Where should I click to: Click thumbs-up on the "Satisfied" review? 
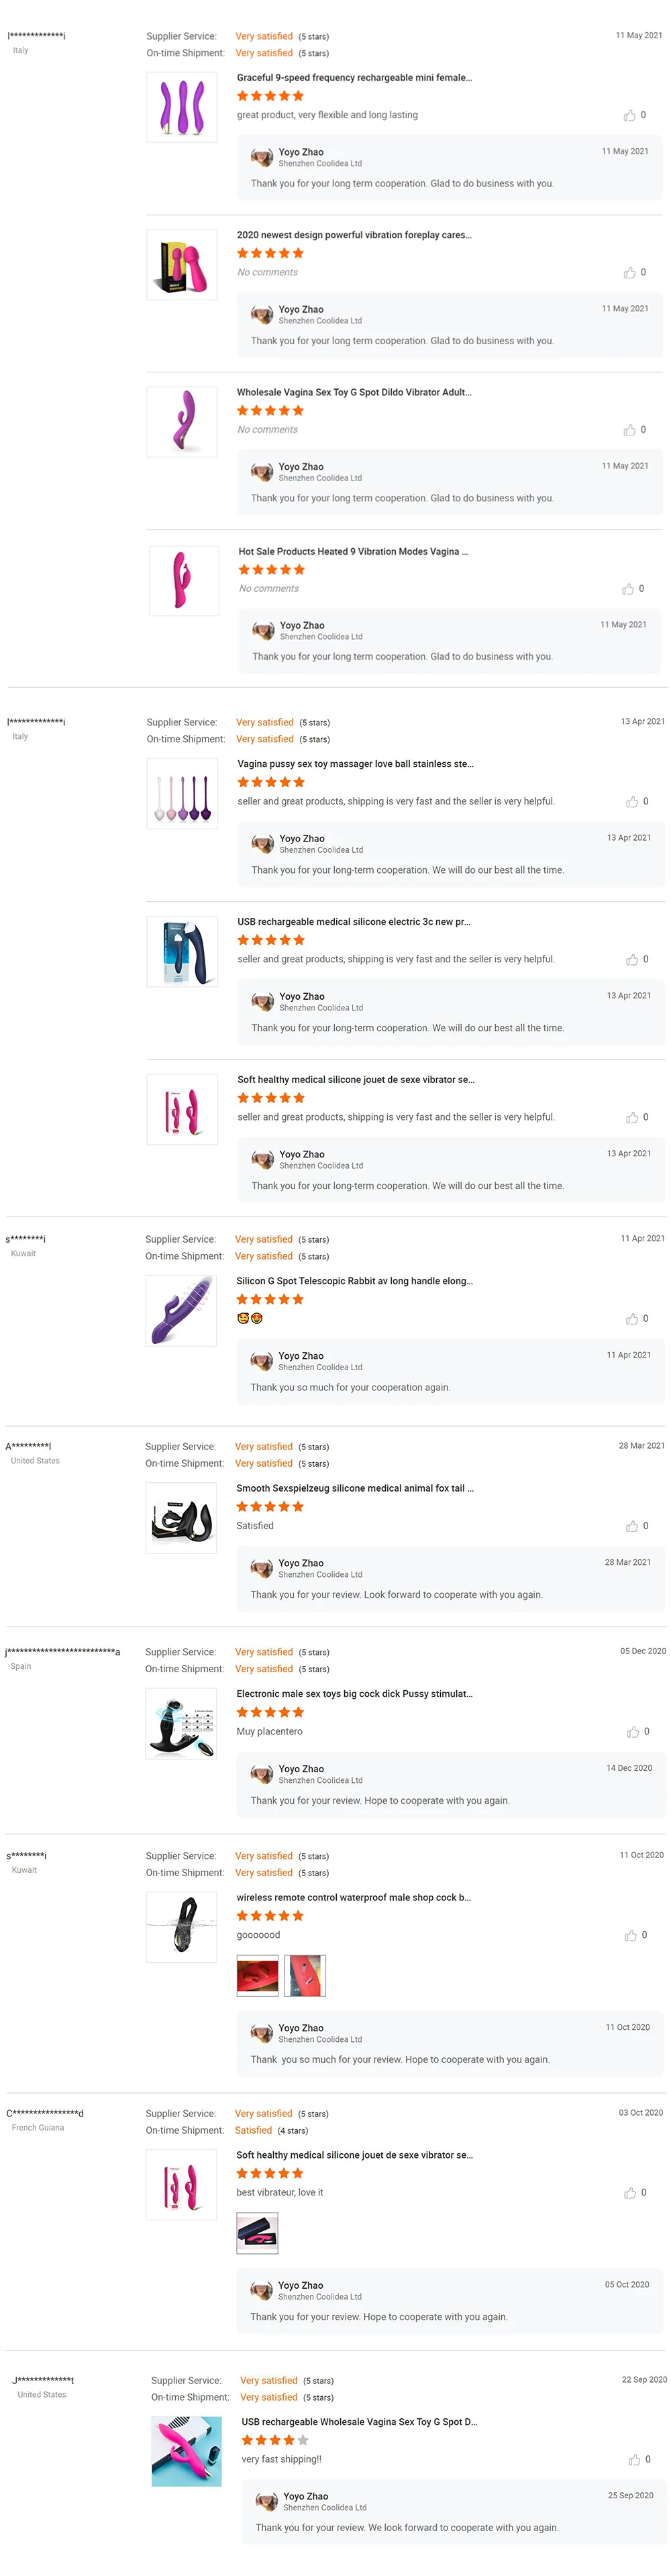click(x=631, y=1526)
